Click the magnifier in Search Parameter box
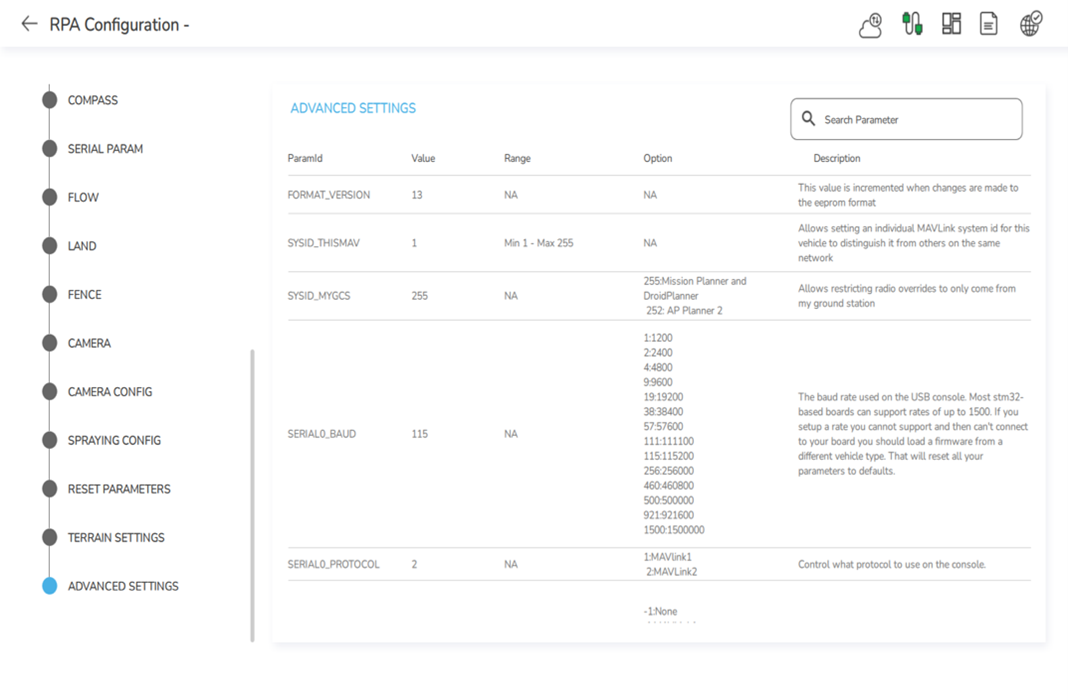 click(x=808, y=118)
